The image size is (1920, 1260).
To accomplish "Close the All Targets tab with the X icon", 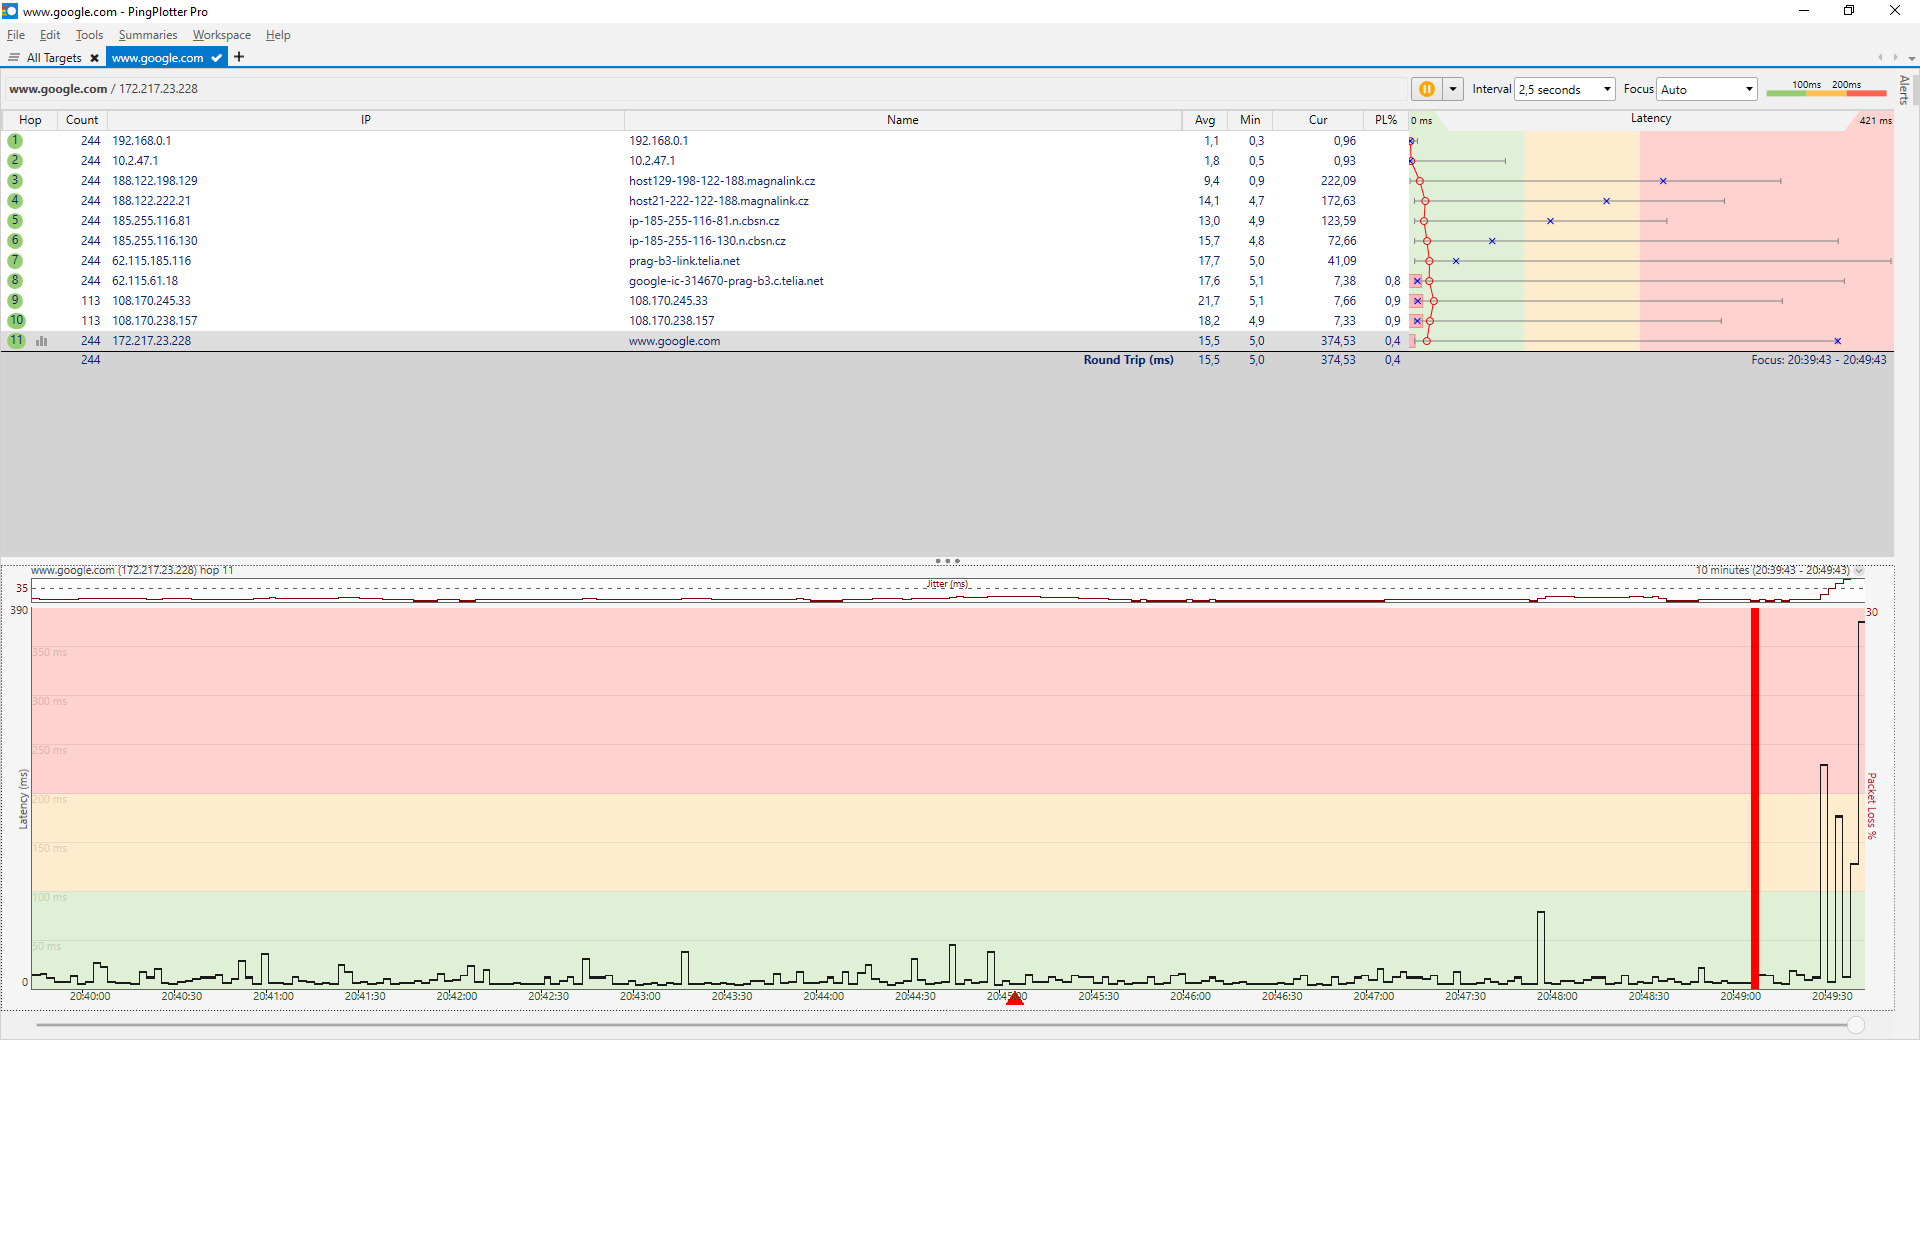I will (94, 58).
